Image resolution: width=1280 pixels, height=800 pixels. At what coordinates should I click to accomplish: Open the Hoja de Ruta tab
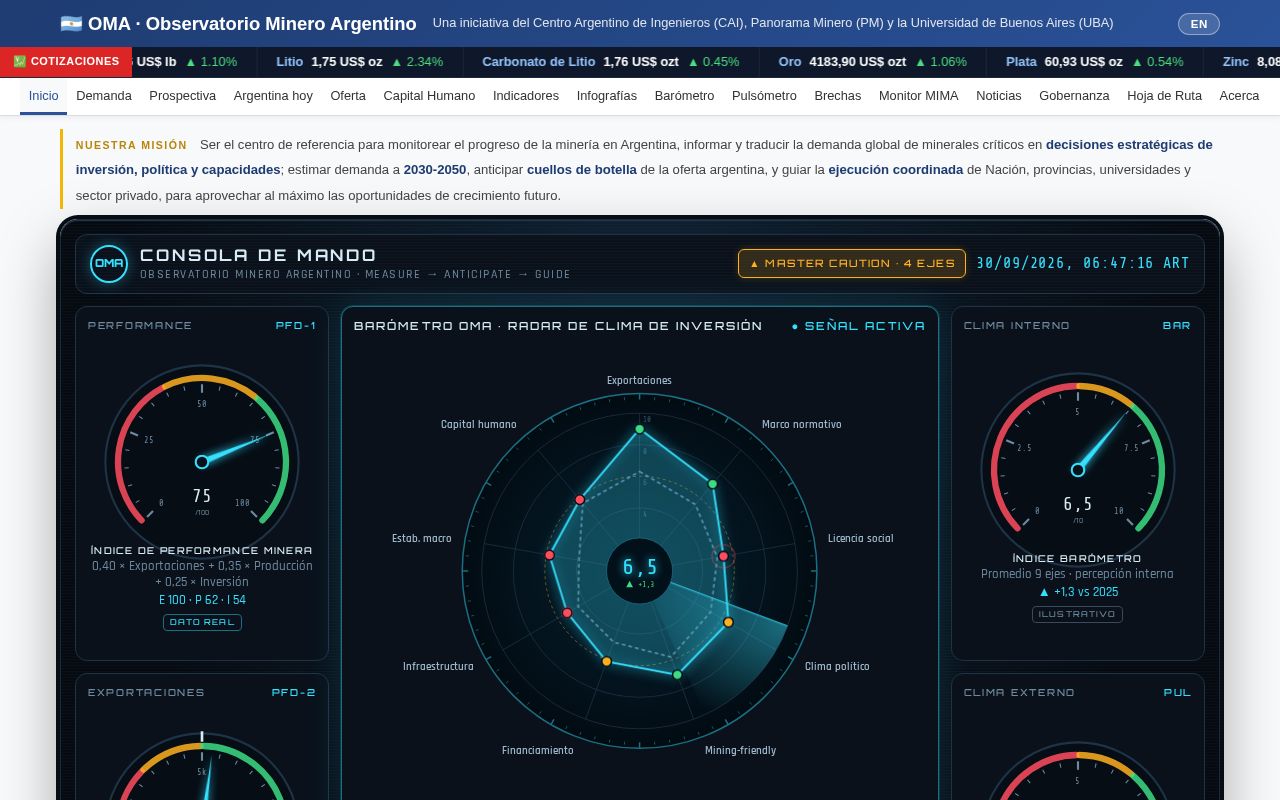tap(1165, 96)
